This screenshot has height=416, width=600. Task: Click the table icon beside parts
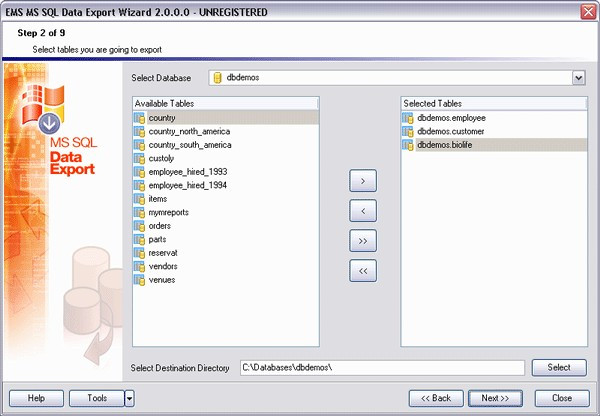[140, 240]
